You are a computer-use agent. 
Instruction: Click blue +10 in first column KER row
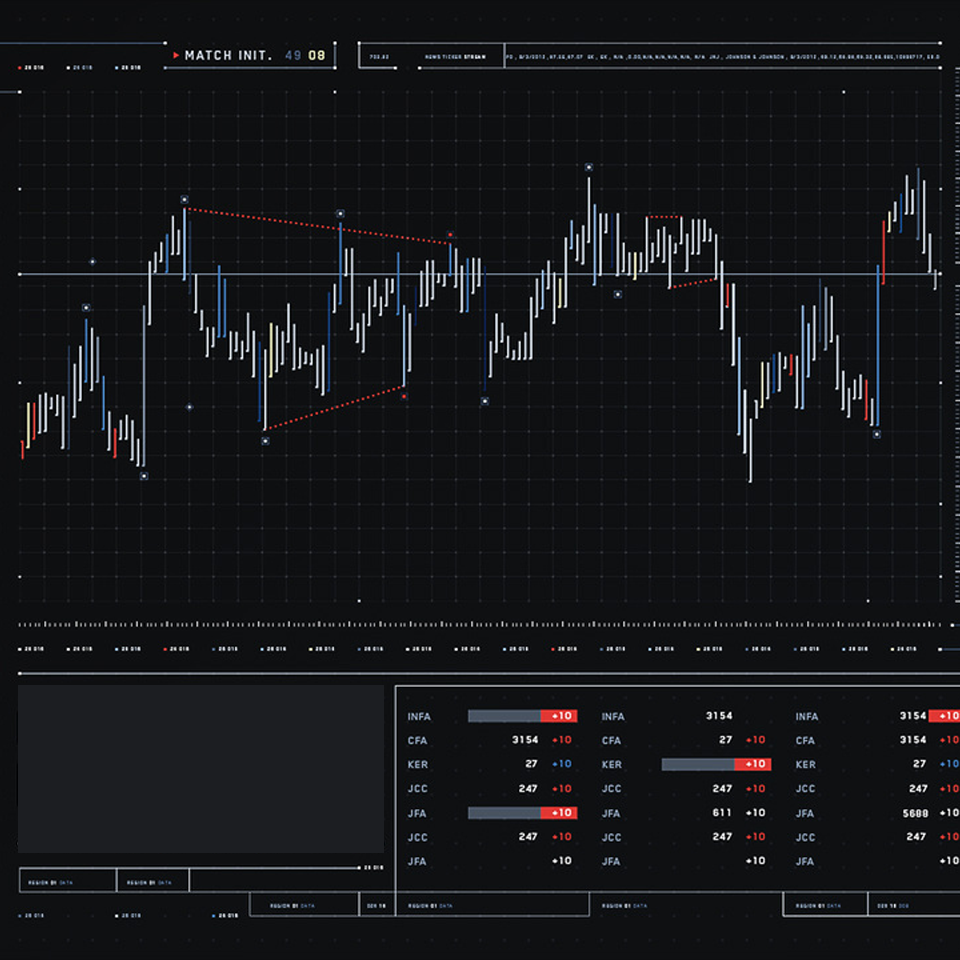click(x=561, y=764)
